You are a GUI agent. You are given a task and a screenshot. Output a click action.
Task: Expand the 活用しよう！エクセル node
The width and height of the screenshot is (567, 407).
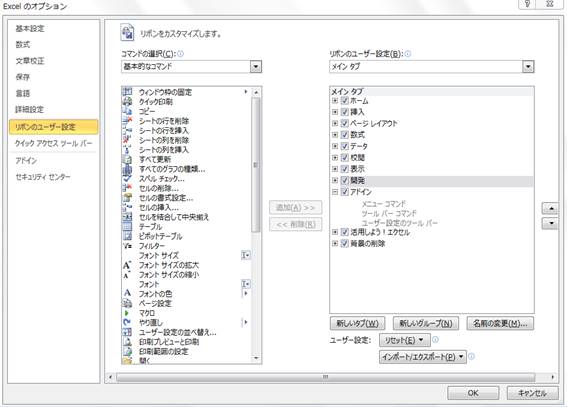click(x=335, y=232)
